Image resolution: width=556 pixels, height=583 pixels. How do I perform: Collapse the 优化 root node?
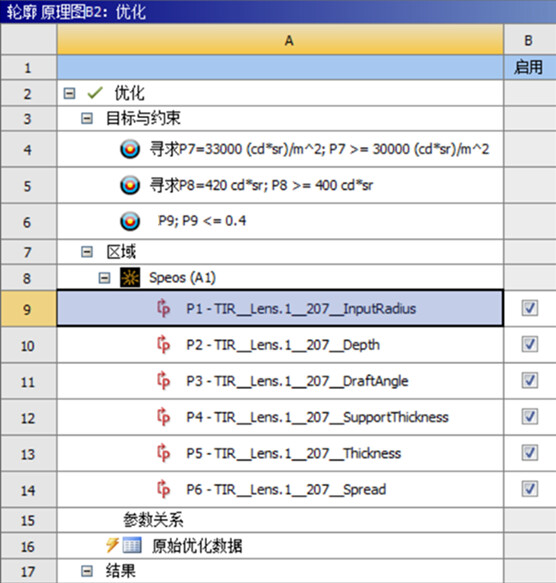coord(69,93)
